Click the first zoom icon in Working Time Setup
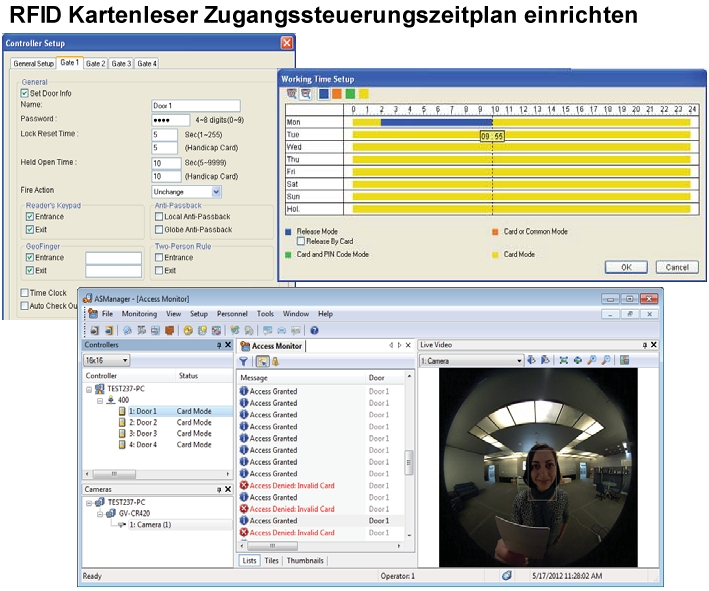 click(292, 94)
